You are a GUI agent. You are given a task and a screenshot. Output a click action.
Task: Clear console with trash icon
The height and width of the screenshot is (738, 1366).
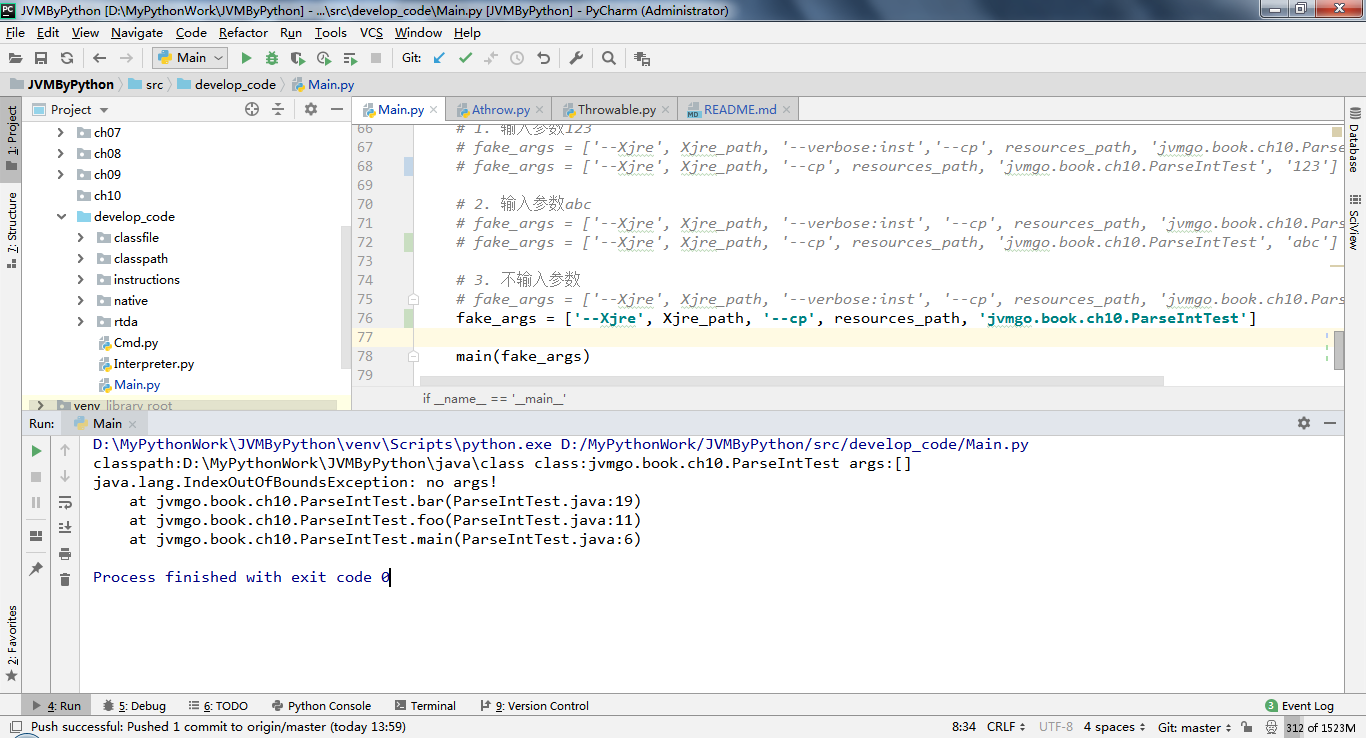click(65, 579)
